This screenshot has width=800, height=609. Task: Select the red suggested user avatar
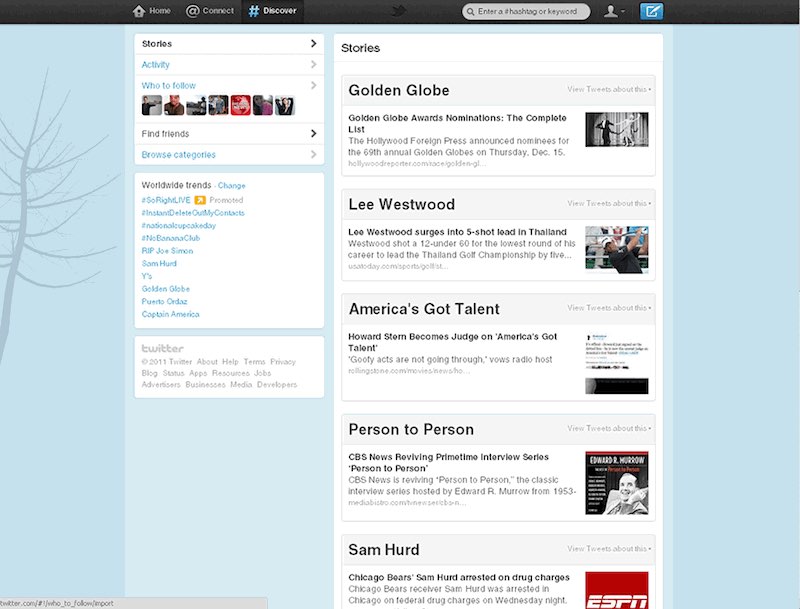[x=240, y=105]
